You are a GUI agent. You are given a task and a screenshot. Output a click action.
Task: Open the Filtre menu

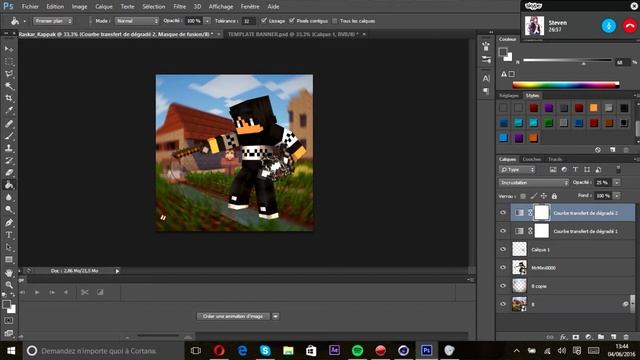[x=180, y=7]
